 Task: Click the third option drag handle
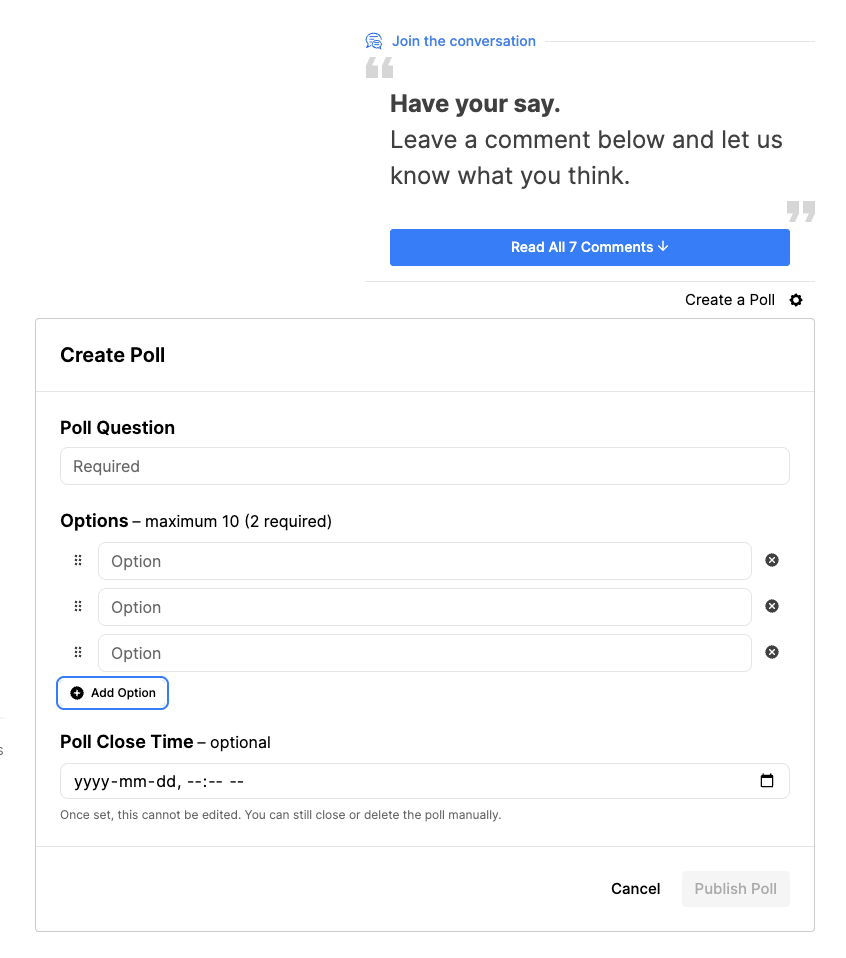(x=78, y=653)
